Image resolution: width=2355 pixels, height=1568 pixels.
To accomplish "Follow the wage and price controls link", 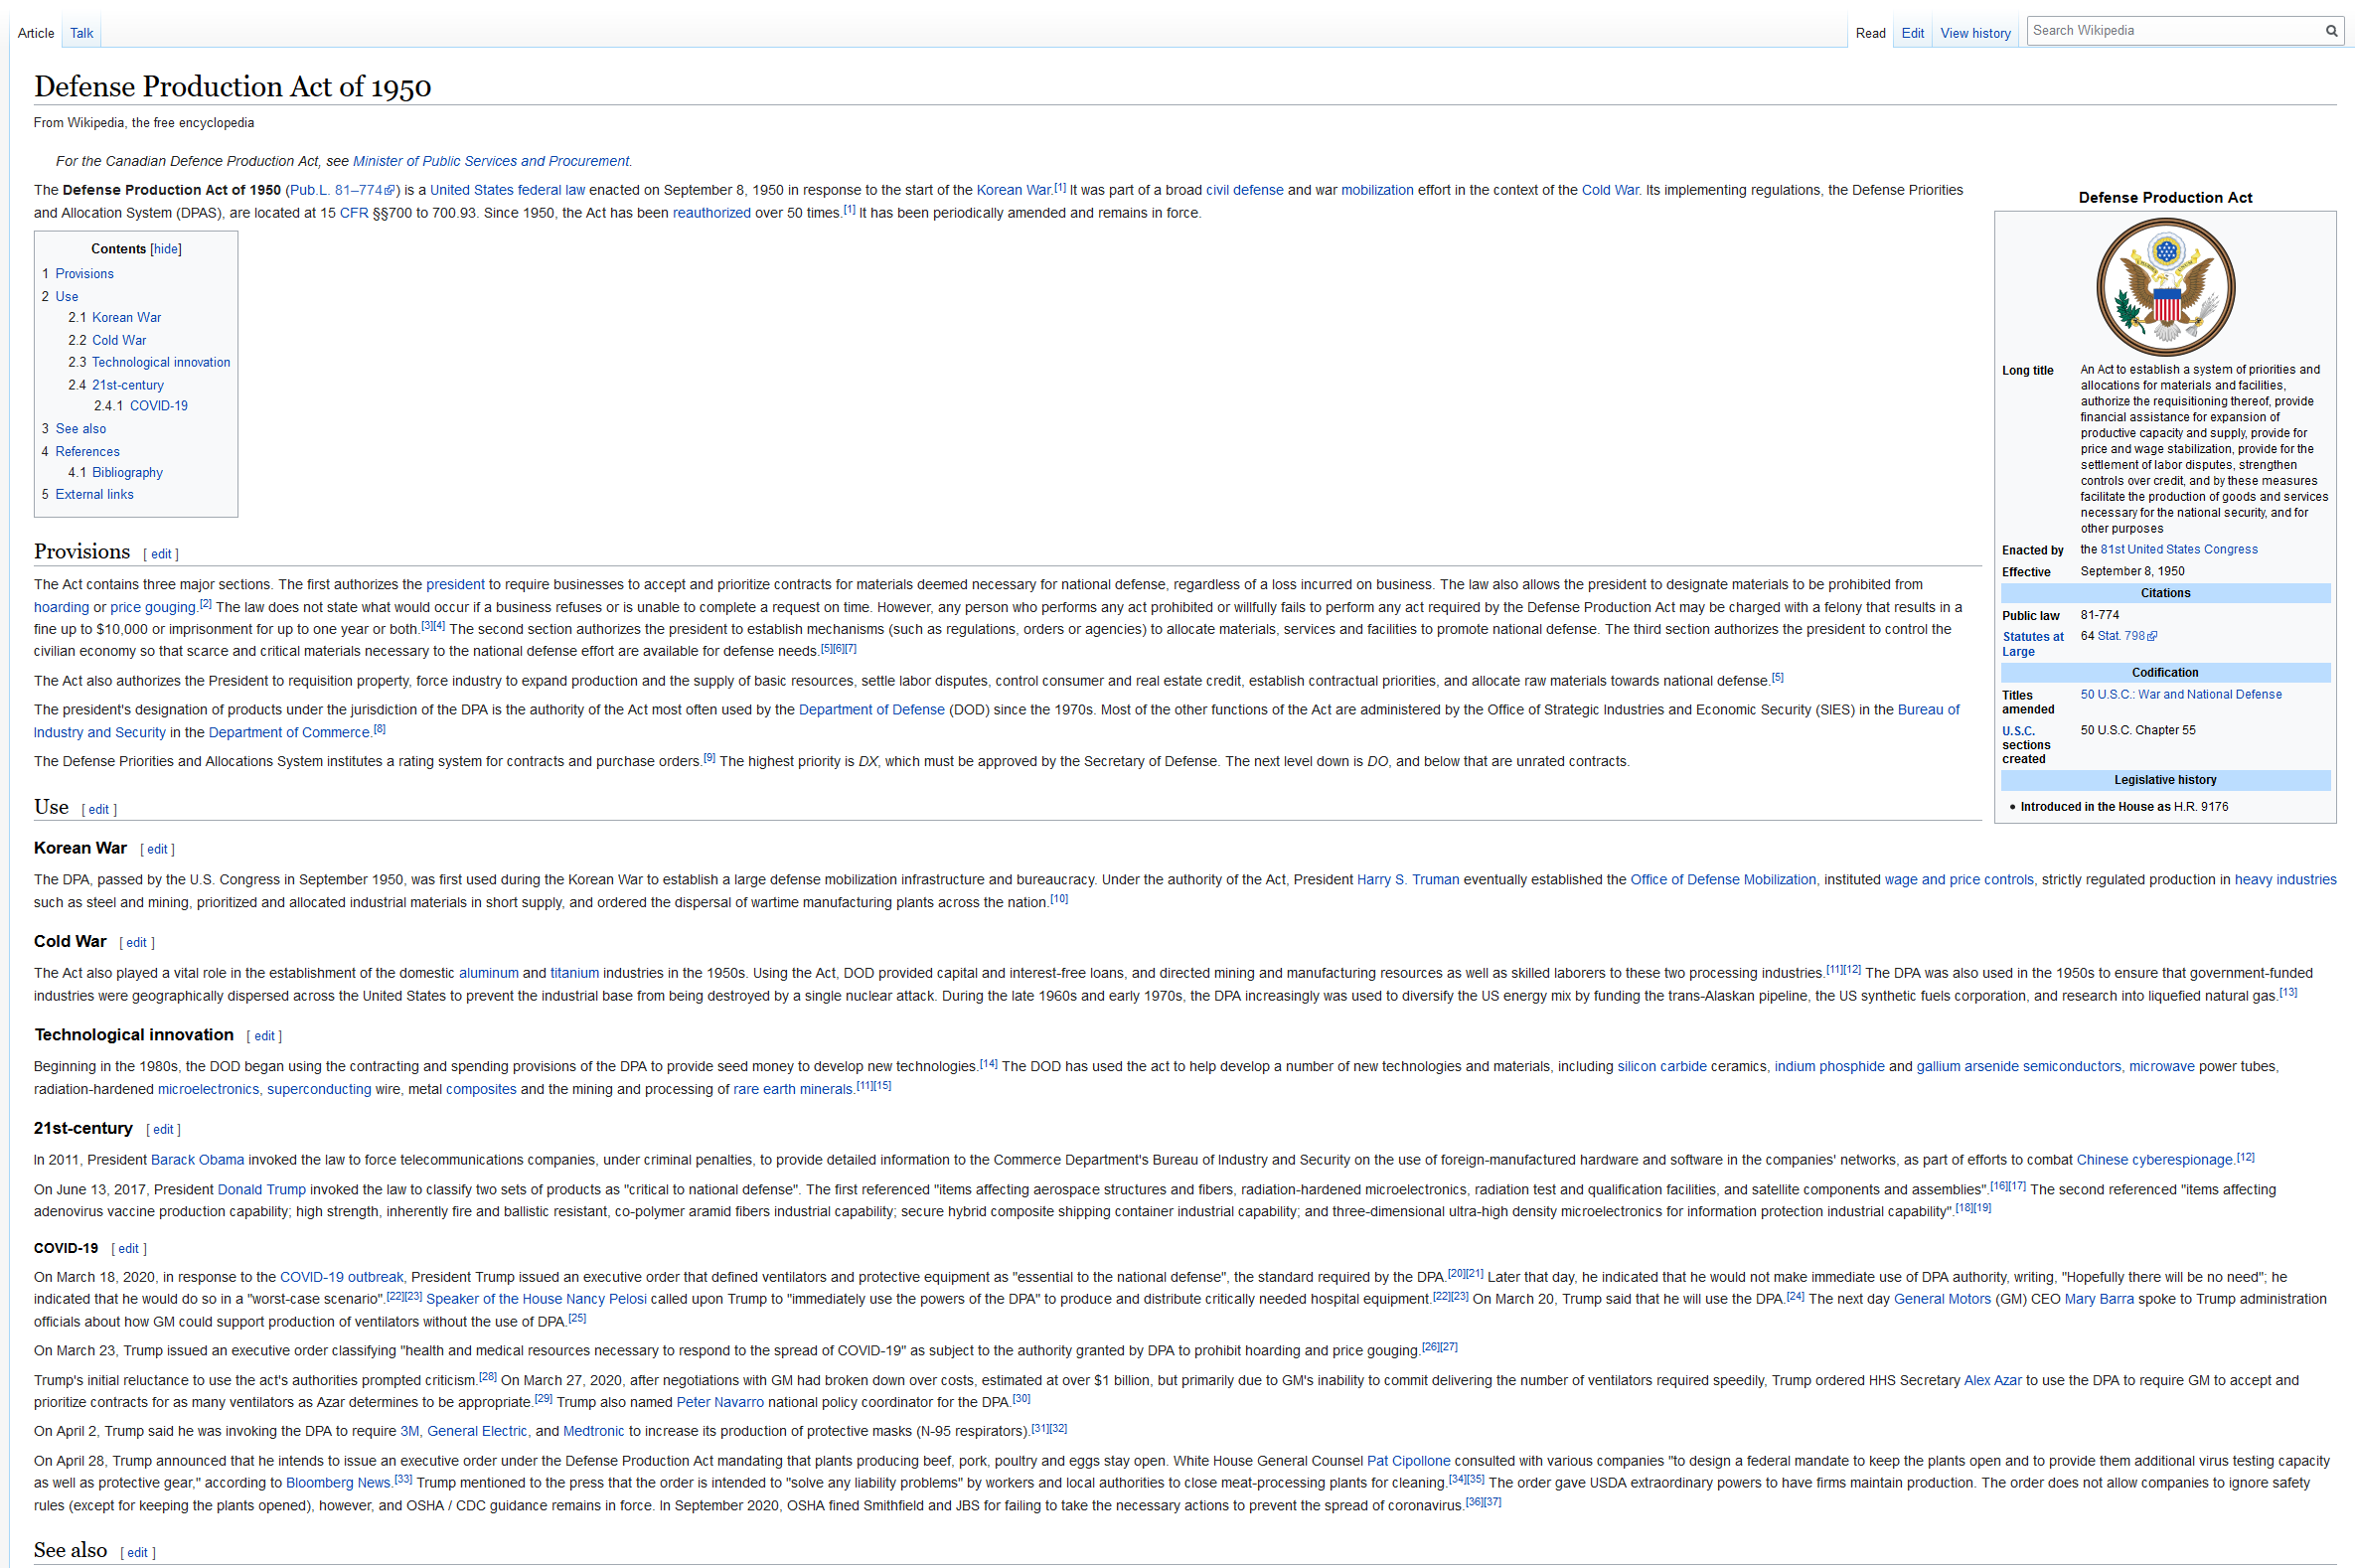I will pos(1958,880).
